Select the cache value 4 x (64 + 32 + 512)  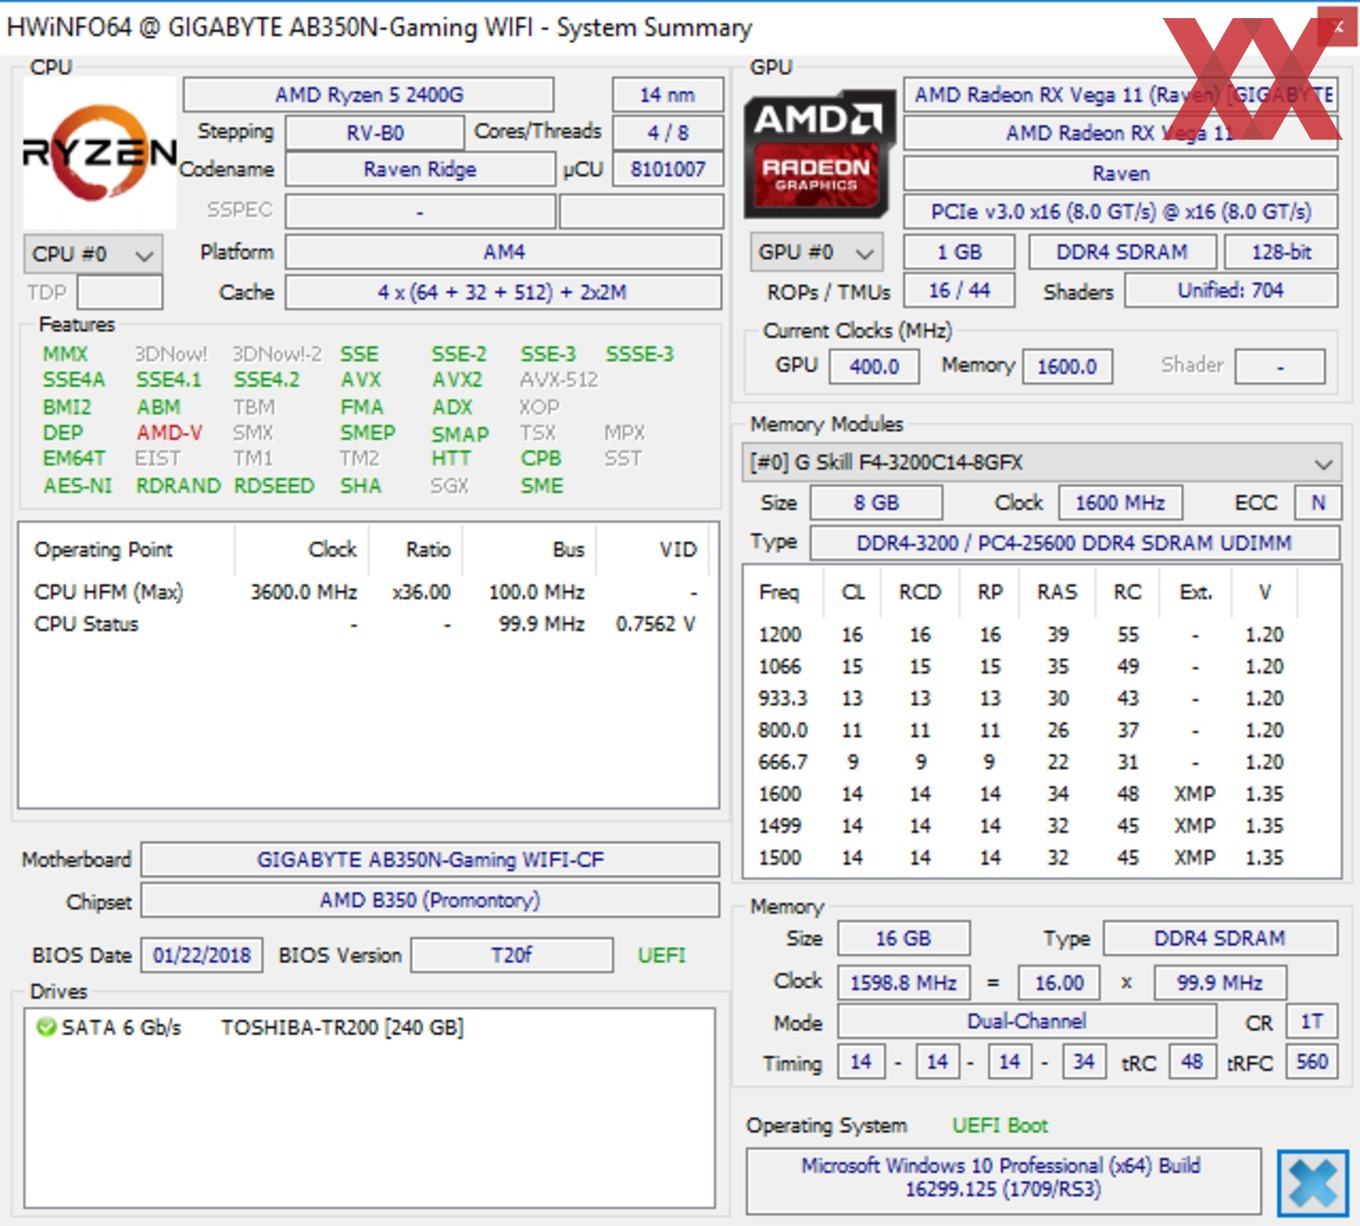click(x=504, y=292)
